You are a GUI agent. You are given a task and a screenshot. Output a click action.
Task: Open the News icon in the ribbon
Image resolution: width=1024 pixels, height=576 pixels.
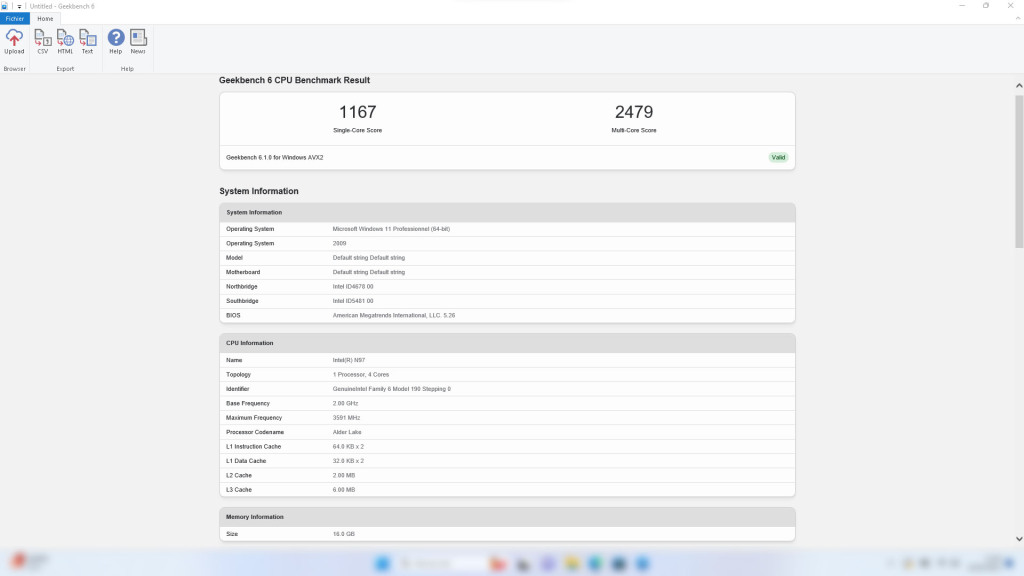(138, 42)
